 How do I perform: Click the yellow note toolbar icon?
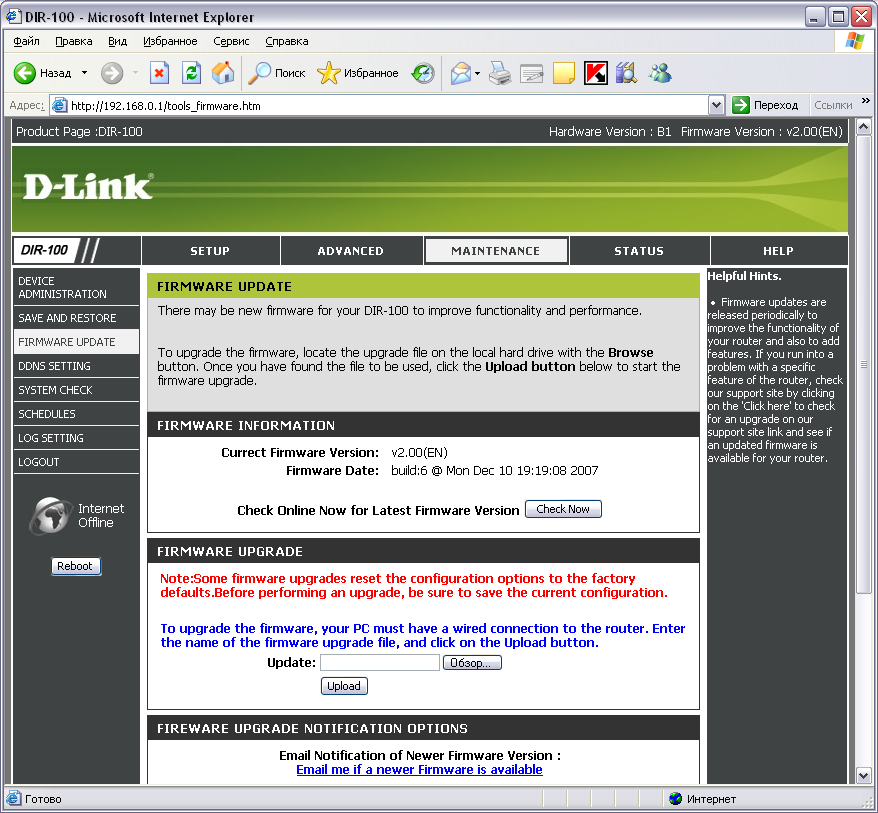tap(564, 73)
